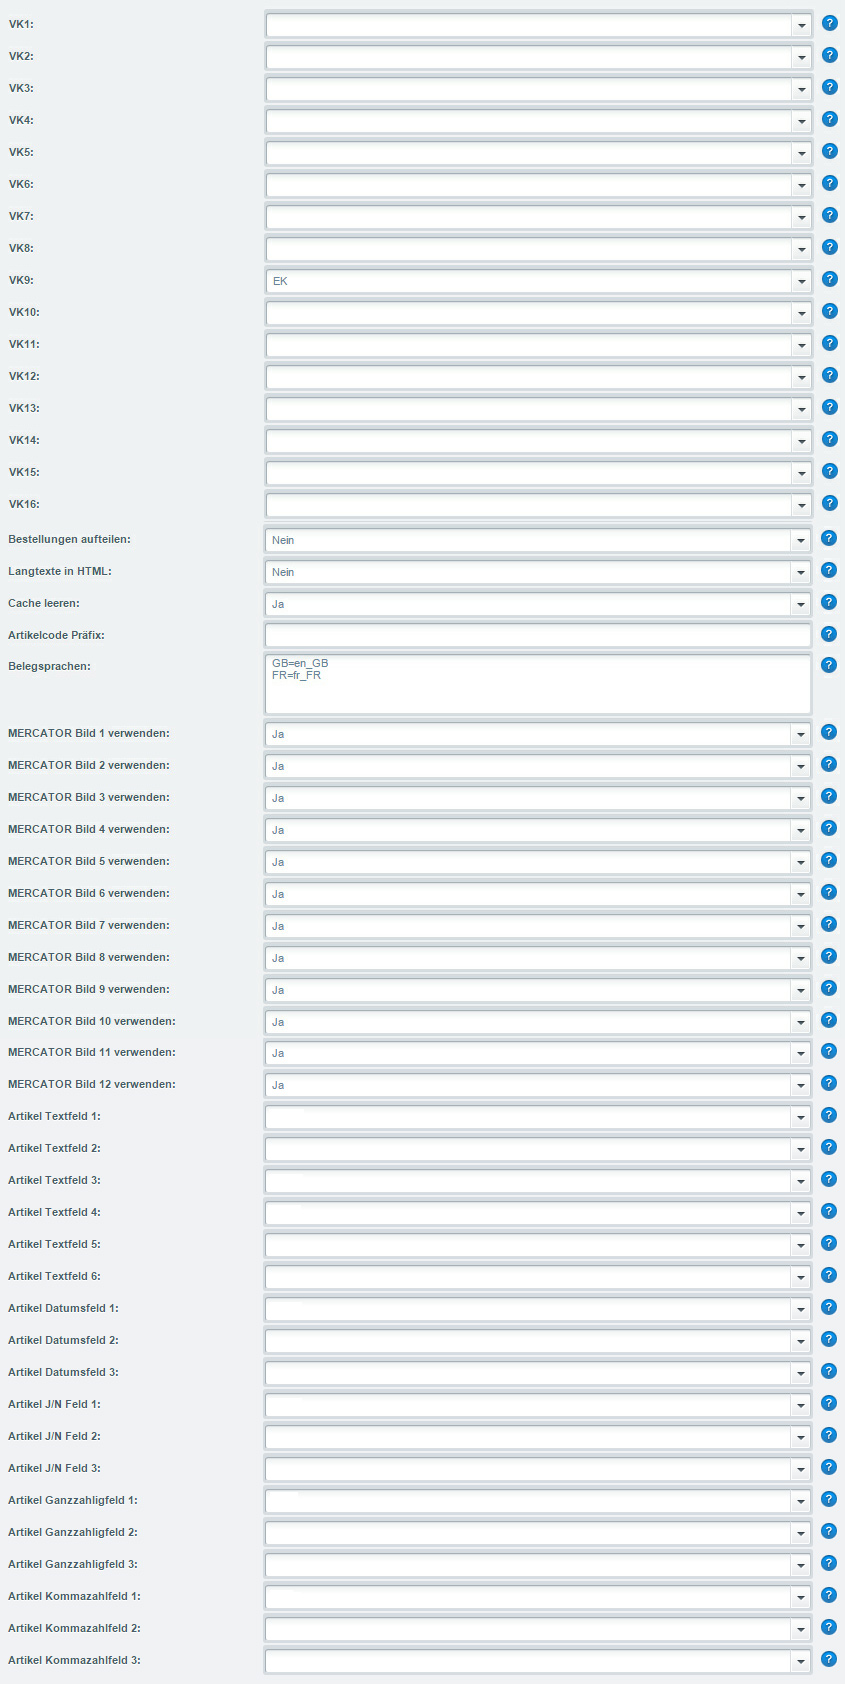Show help for Artikel J/N Feld 1

pyautogui.click(x=829, y=1403)
